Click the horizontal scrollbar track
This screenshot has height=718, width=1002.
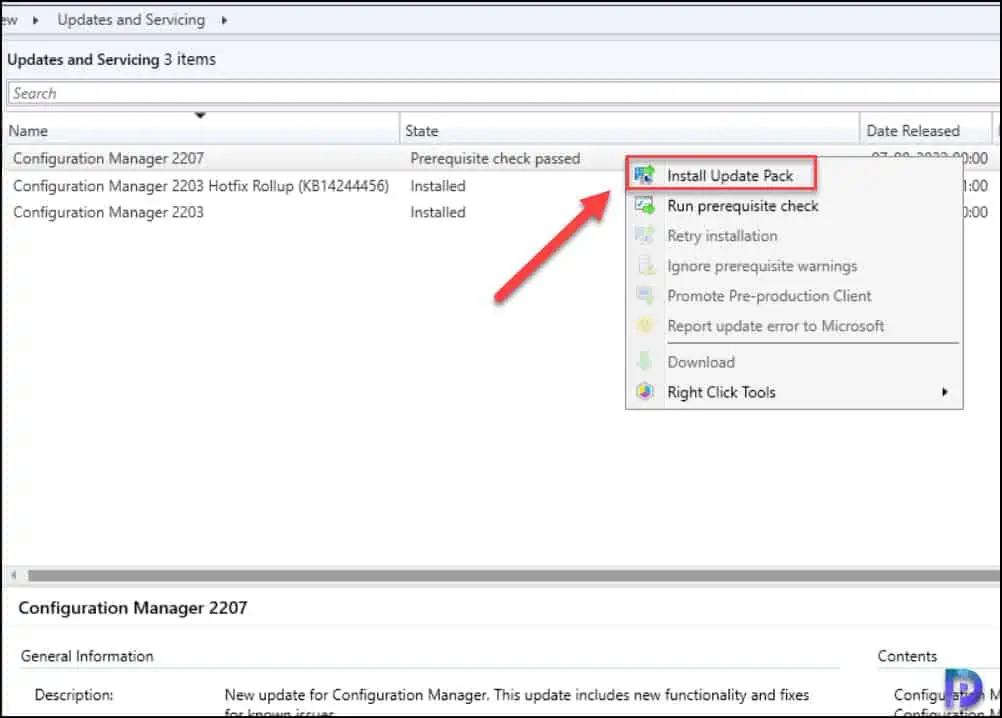[514, 576]
